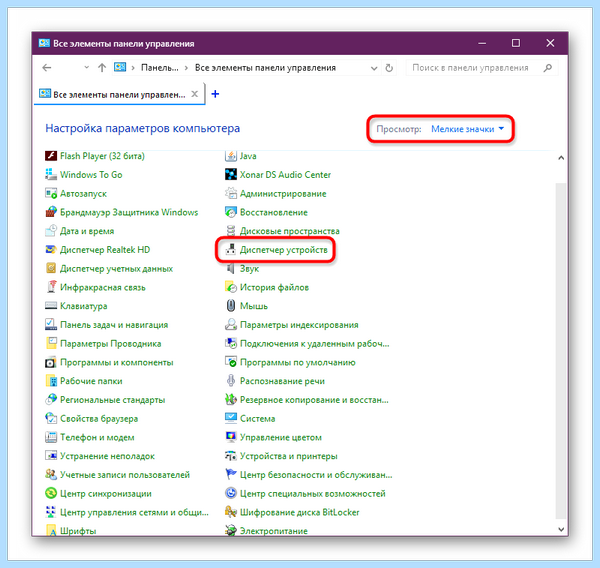Click the Мышь mouse icon
600x568 pixels.
point(231,306)
